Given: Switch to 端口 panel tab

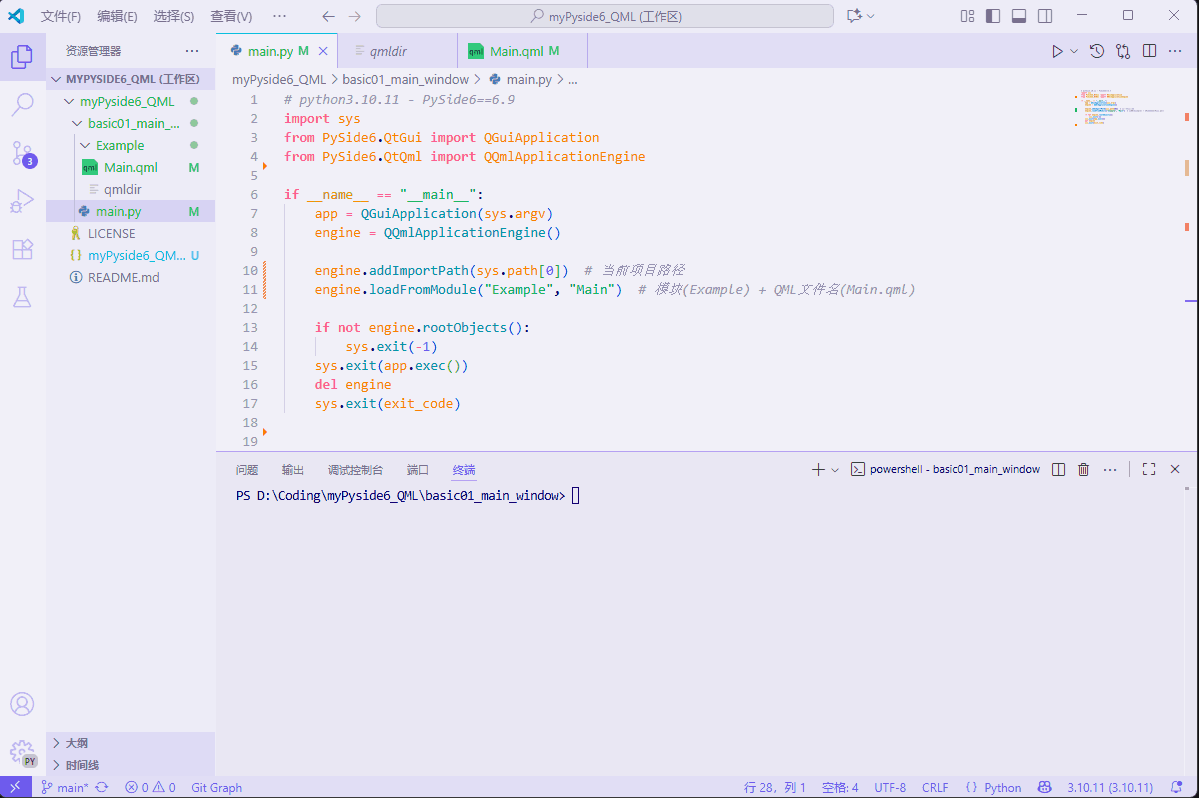Looking at the screenshot, I should [x=418, y=469].
